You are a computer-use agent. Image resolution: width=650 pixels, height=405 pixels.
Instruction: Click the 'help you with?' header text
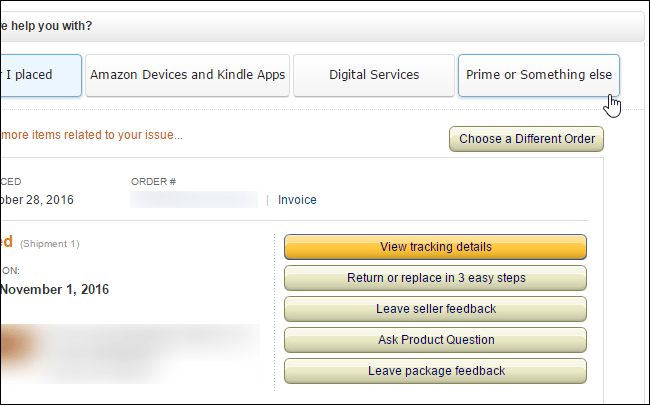coord(52,26)
